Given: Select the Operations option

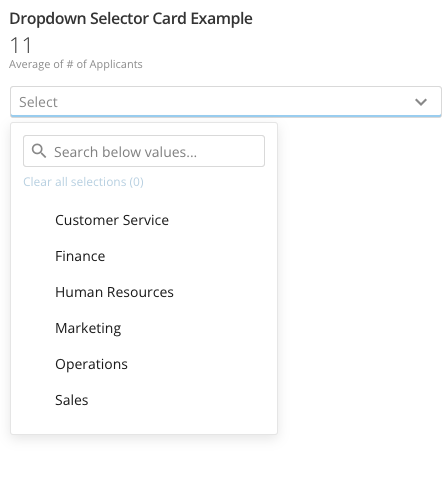Looking at the screenshot, I should click(x=91, y=364).
